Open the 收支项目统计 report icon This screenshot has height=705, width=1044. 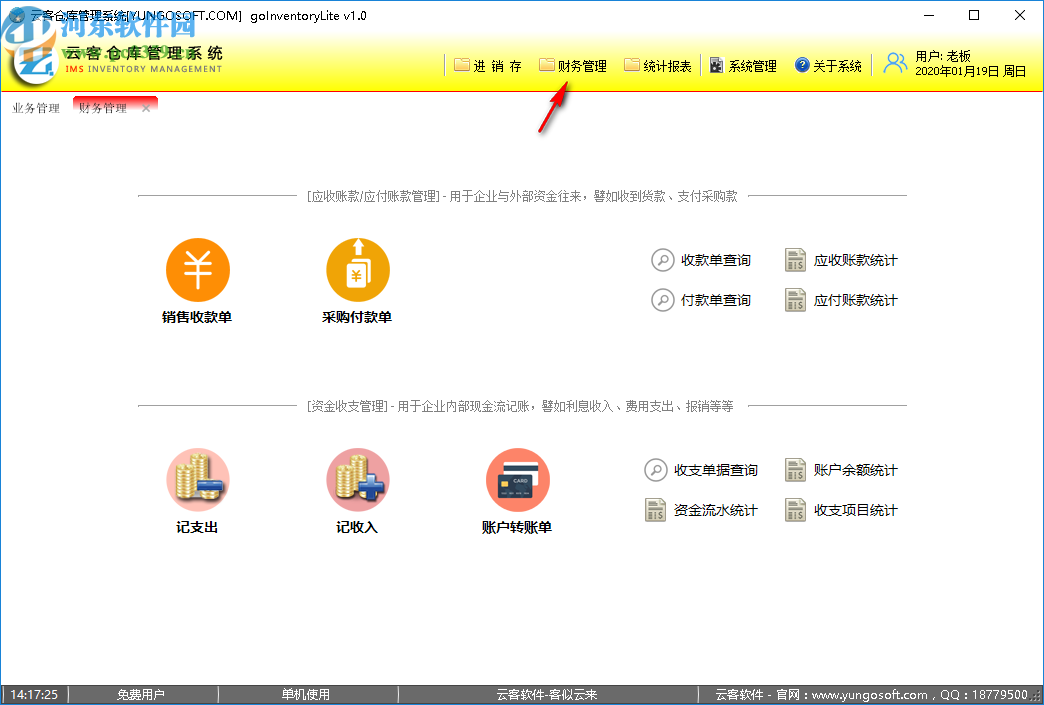[x=795, y=509]
